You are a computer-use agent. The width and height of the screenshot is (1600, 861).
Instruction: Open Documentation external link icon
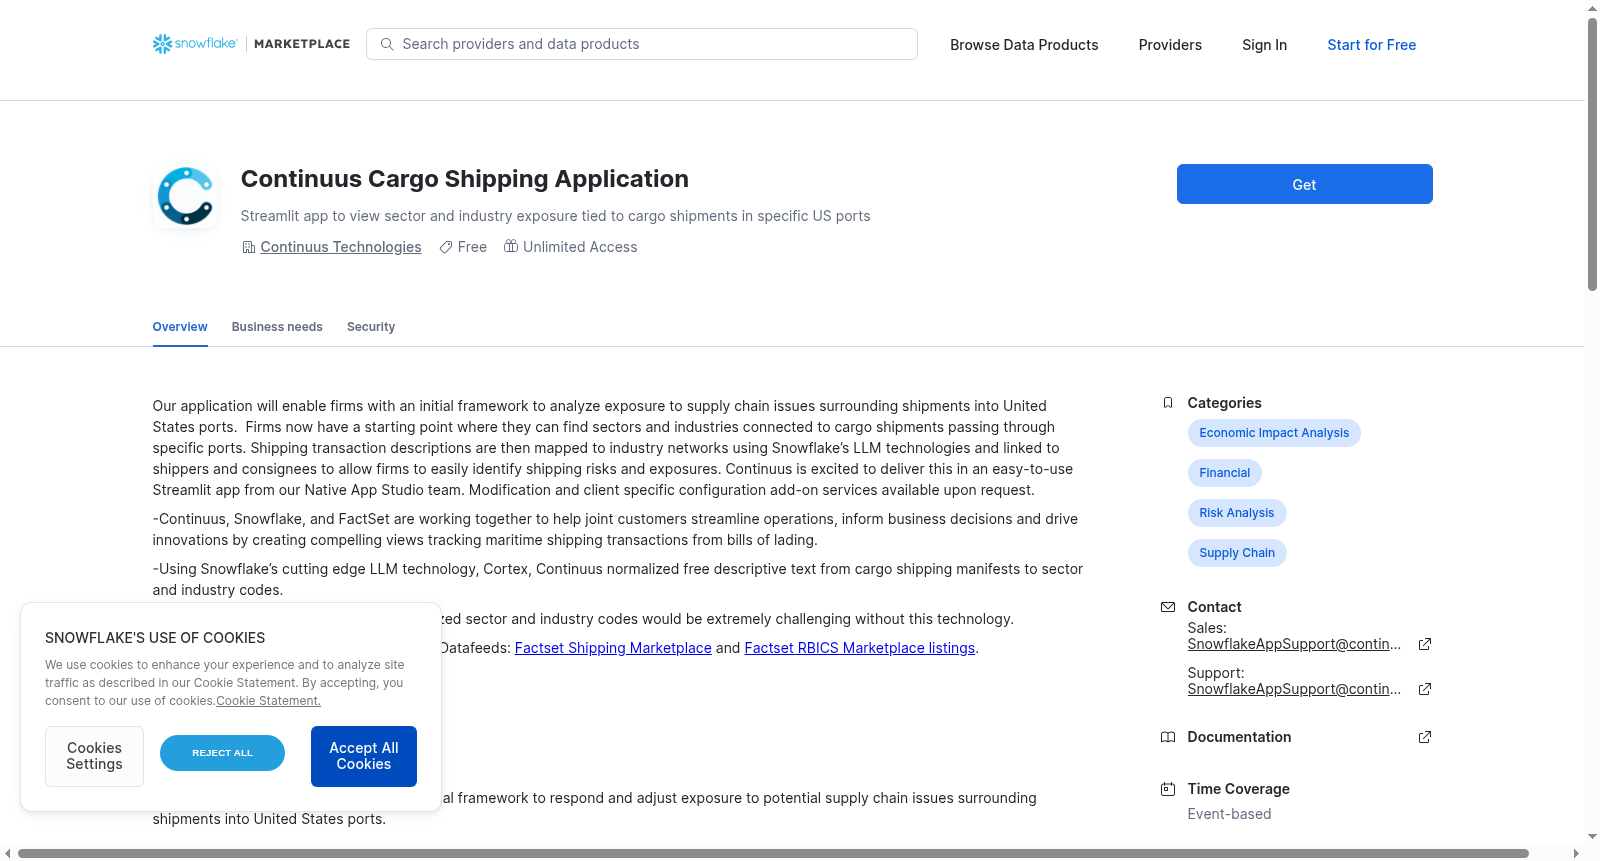tap(1425, 737)
